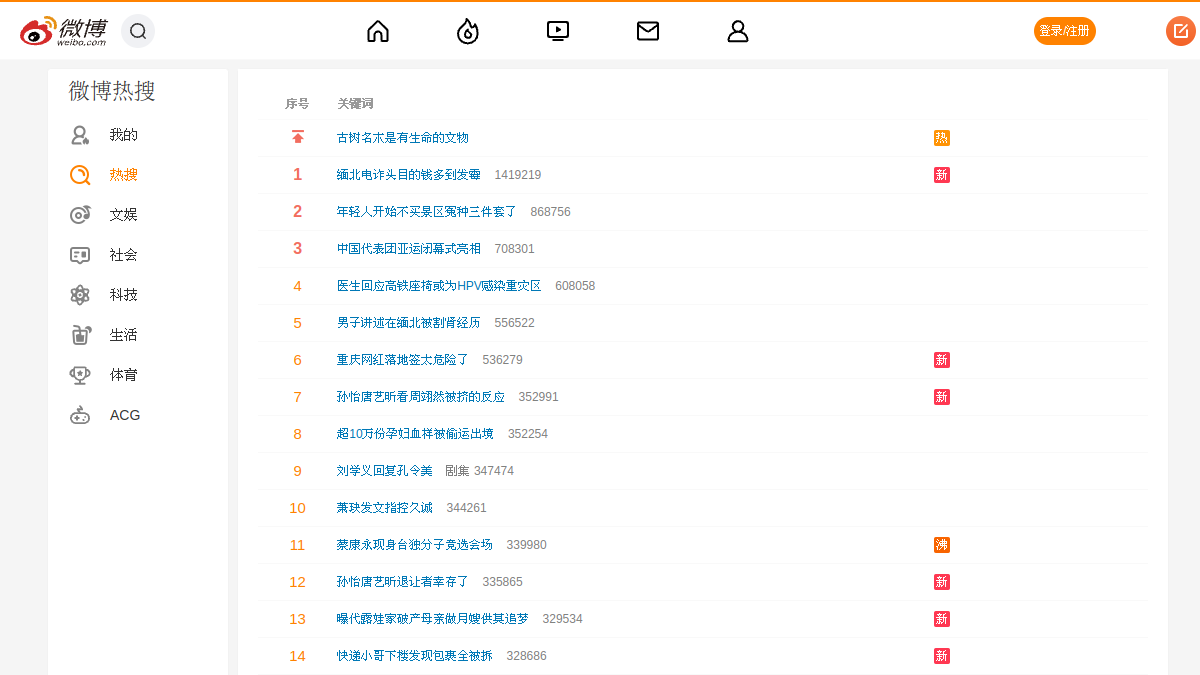Open topic 缅北电诈头目的钱多到发霉
The height and width of the screenshot is (675, 1200).
[x=409, y=175]
